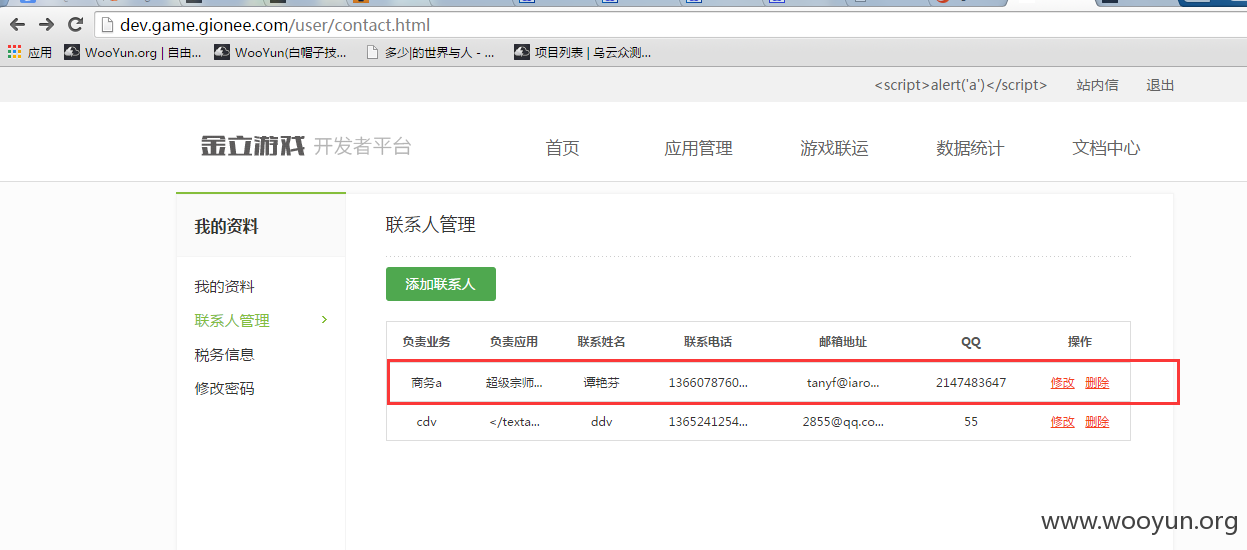
Task: Click the <script>alert('a')</script> username
Action: click(x=960, y=85)
